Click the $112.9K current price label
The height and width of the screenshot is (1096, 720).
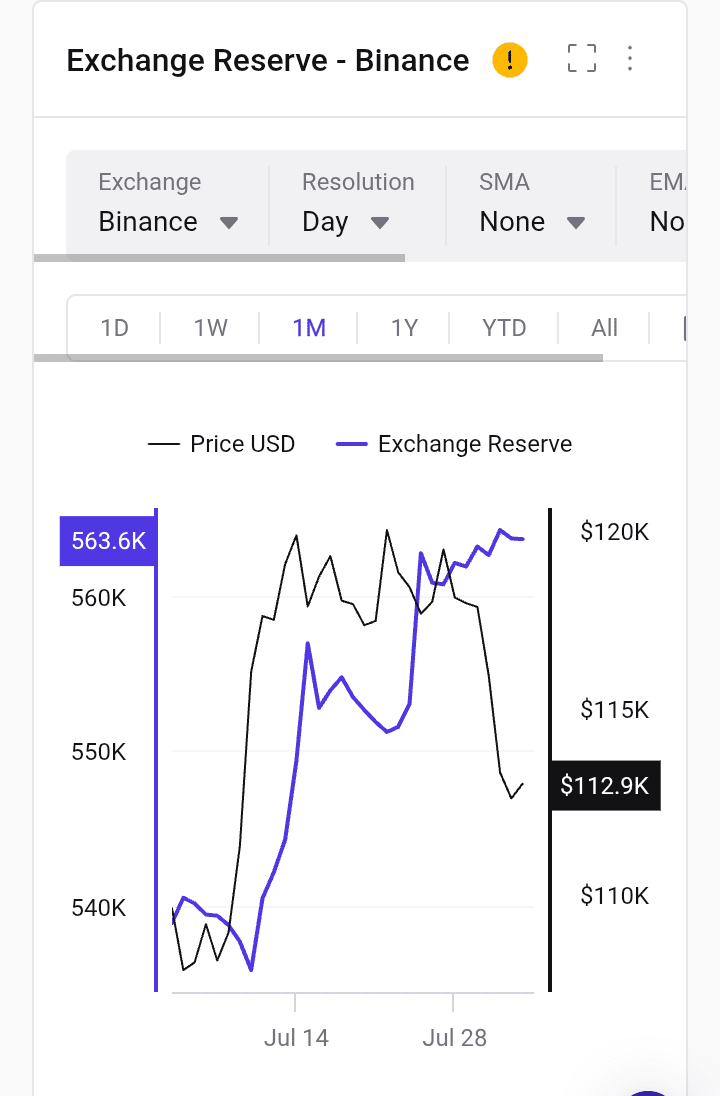tap(605, 786)
